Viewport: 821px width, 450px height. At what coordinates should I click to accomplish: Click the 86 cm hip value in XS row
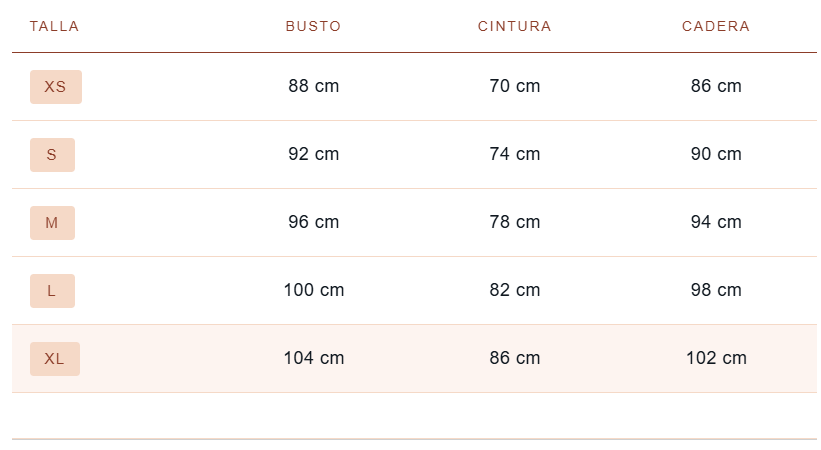point(716,86)
